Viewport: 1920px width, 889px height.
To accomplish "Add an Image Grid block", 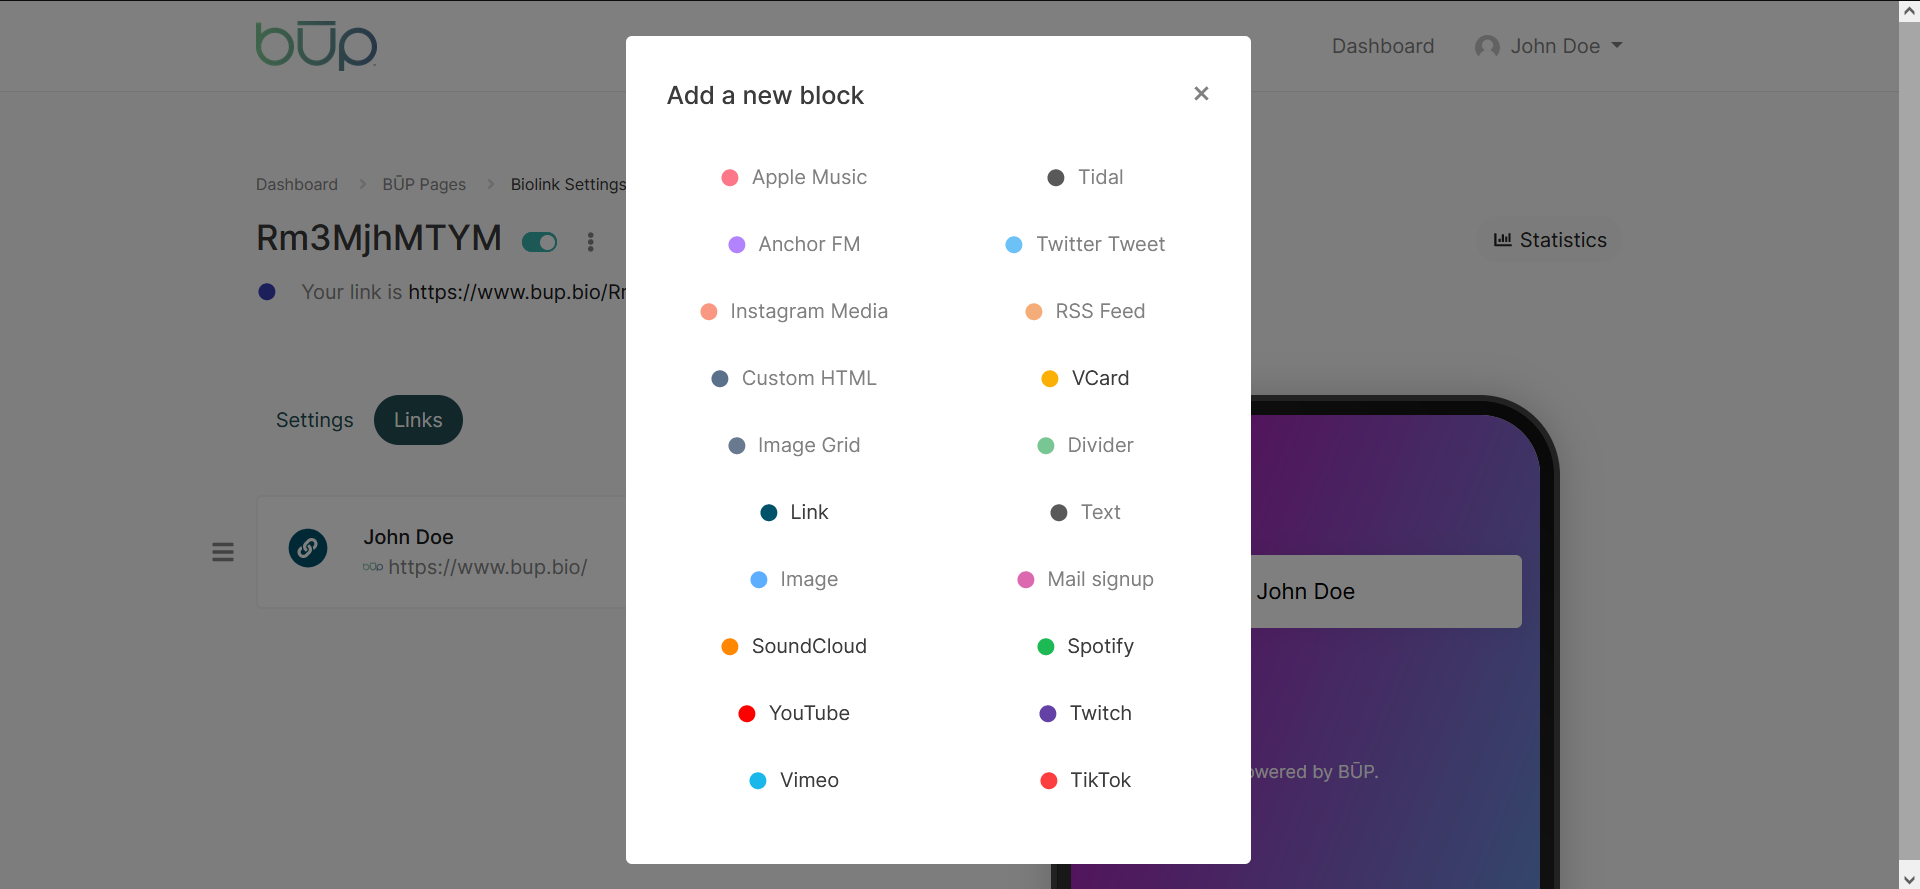I will [794, 445].
